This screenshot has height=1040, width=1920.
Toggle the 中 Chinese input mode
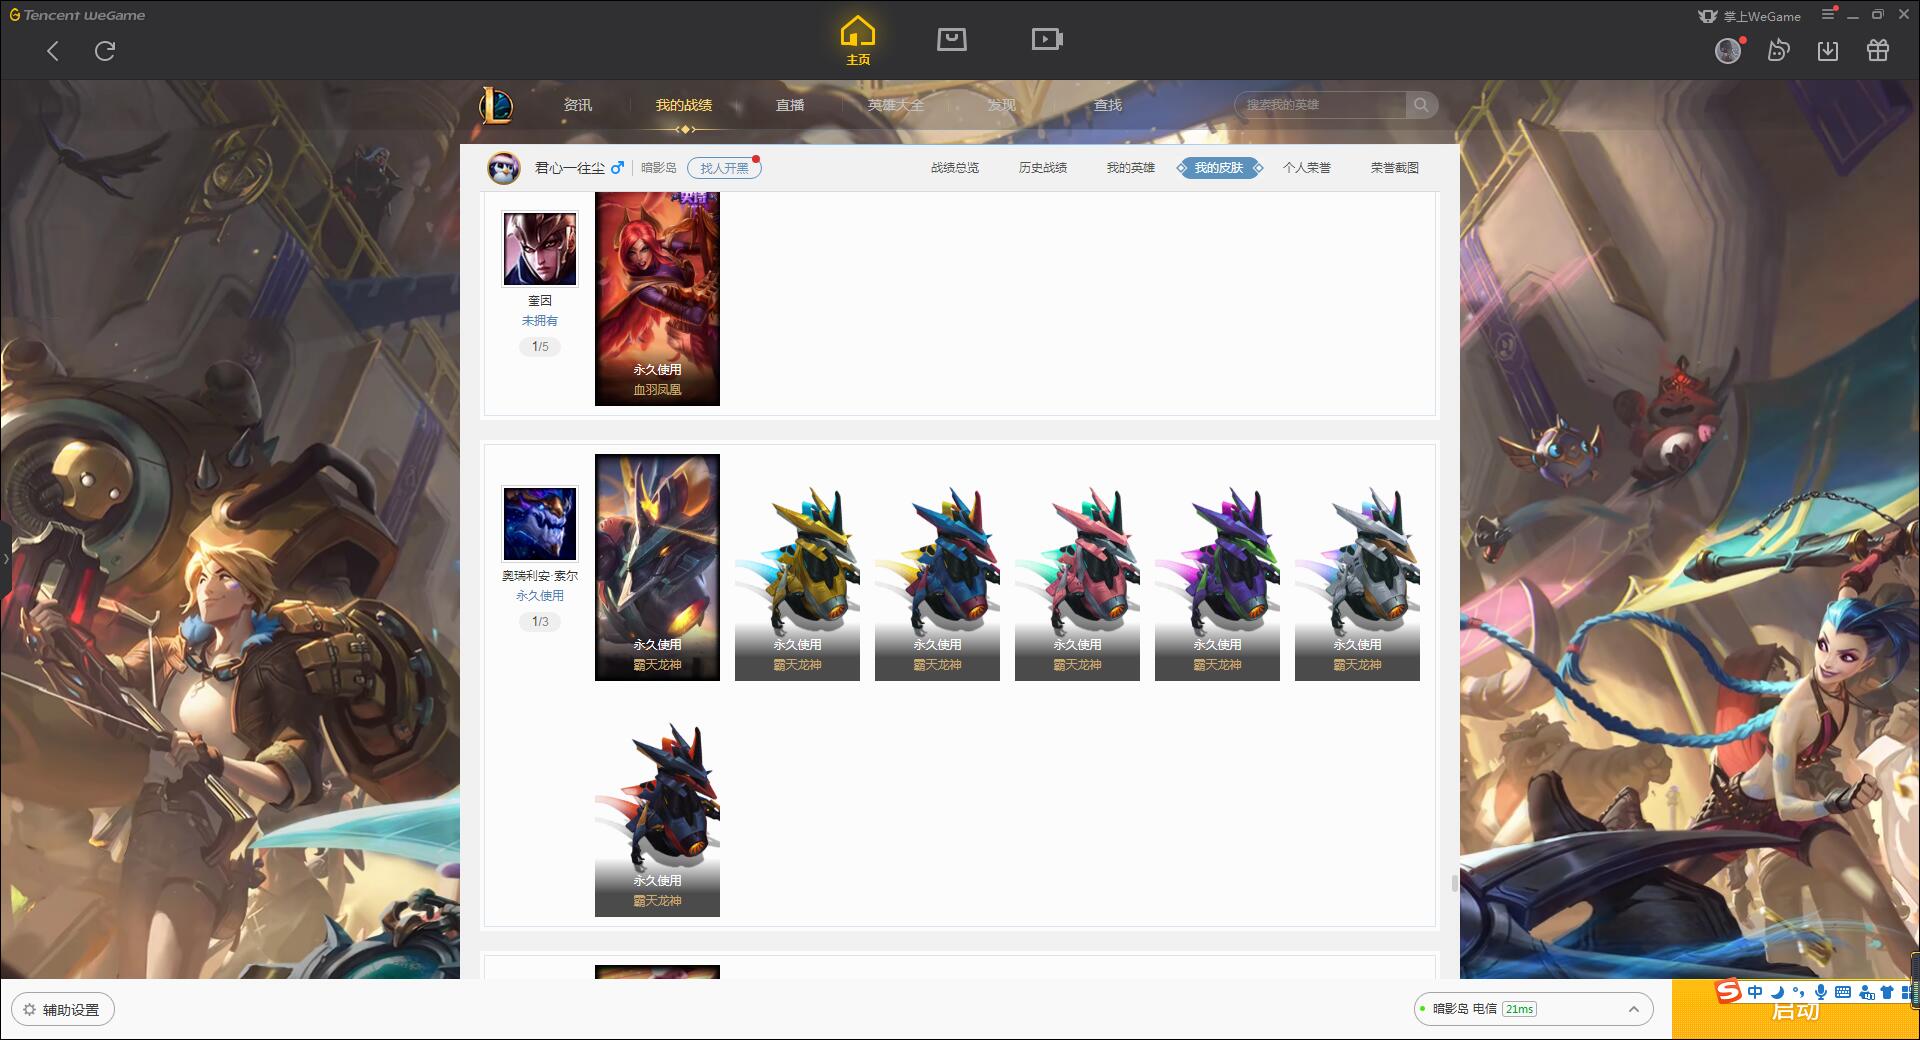tap(1755, 992)
